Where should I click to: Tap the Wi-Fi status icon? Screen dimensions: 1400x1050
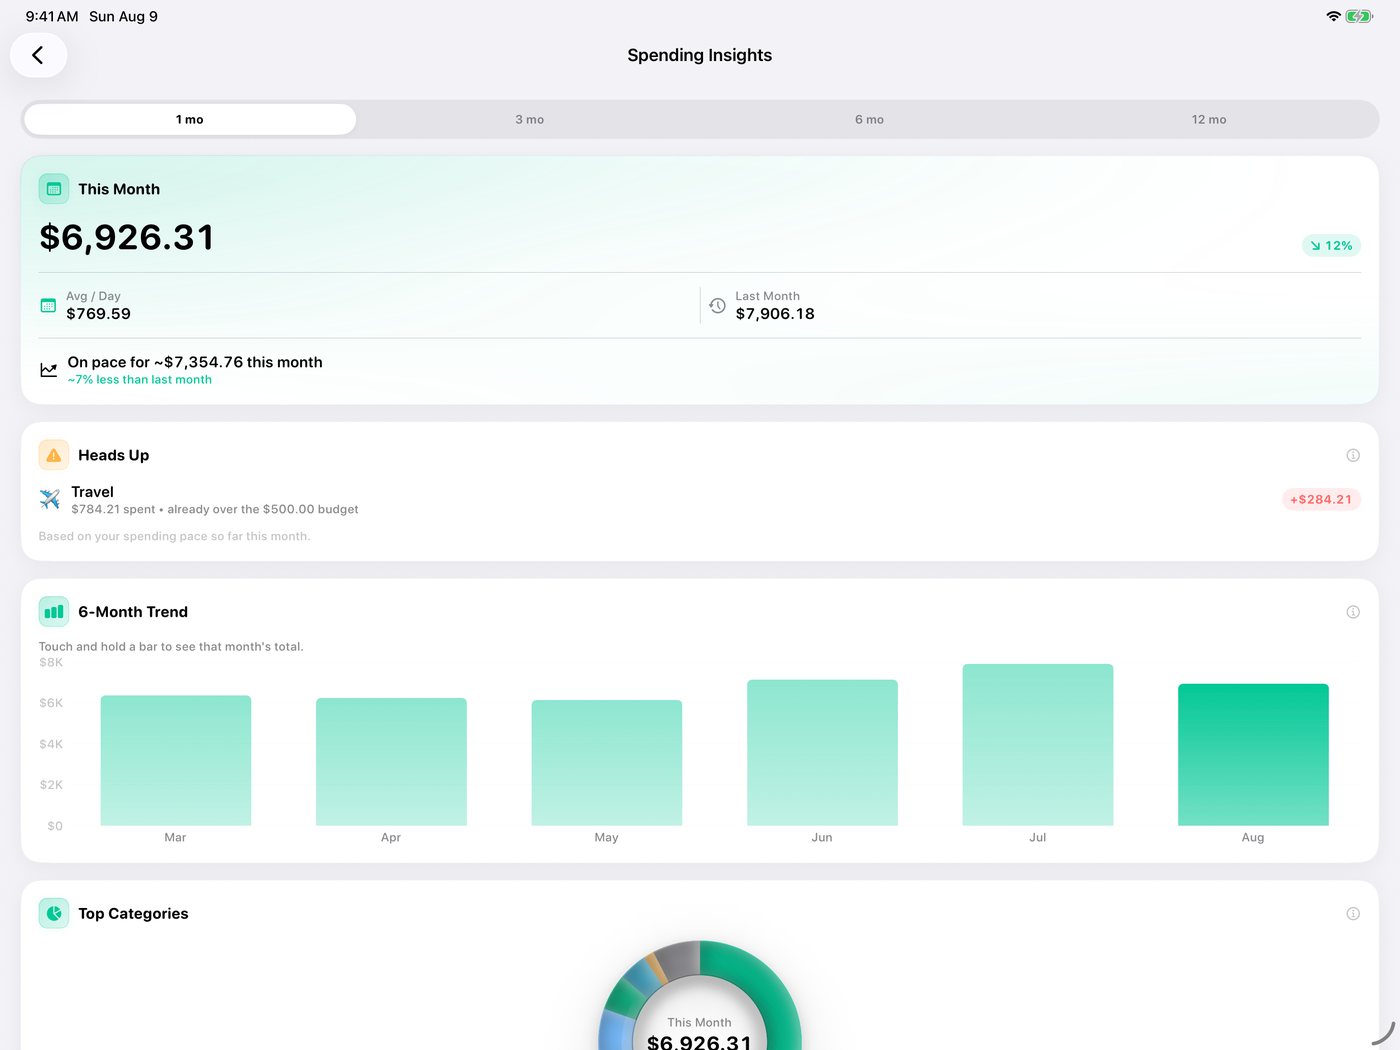click(x=1333, y=16)
